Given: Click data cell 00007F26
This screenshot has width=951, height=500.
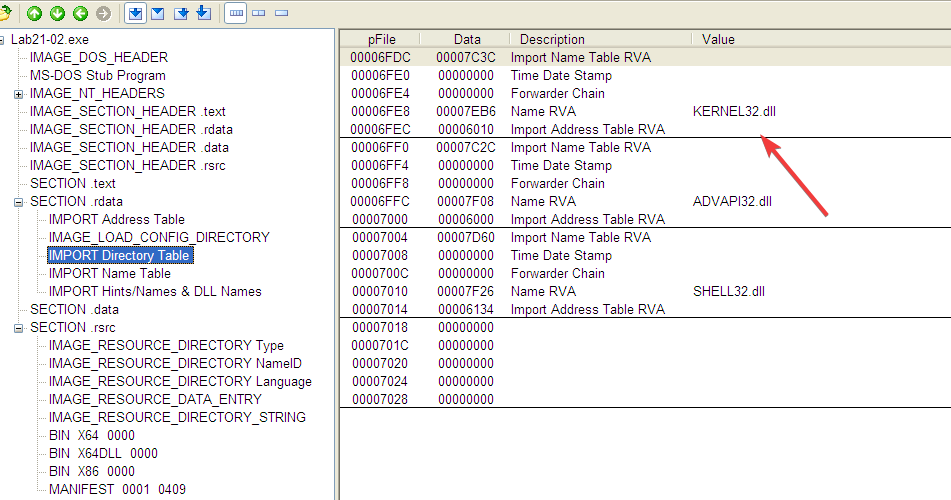Looking at the screenshot, I should tap(466, 291).
